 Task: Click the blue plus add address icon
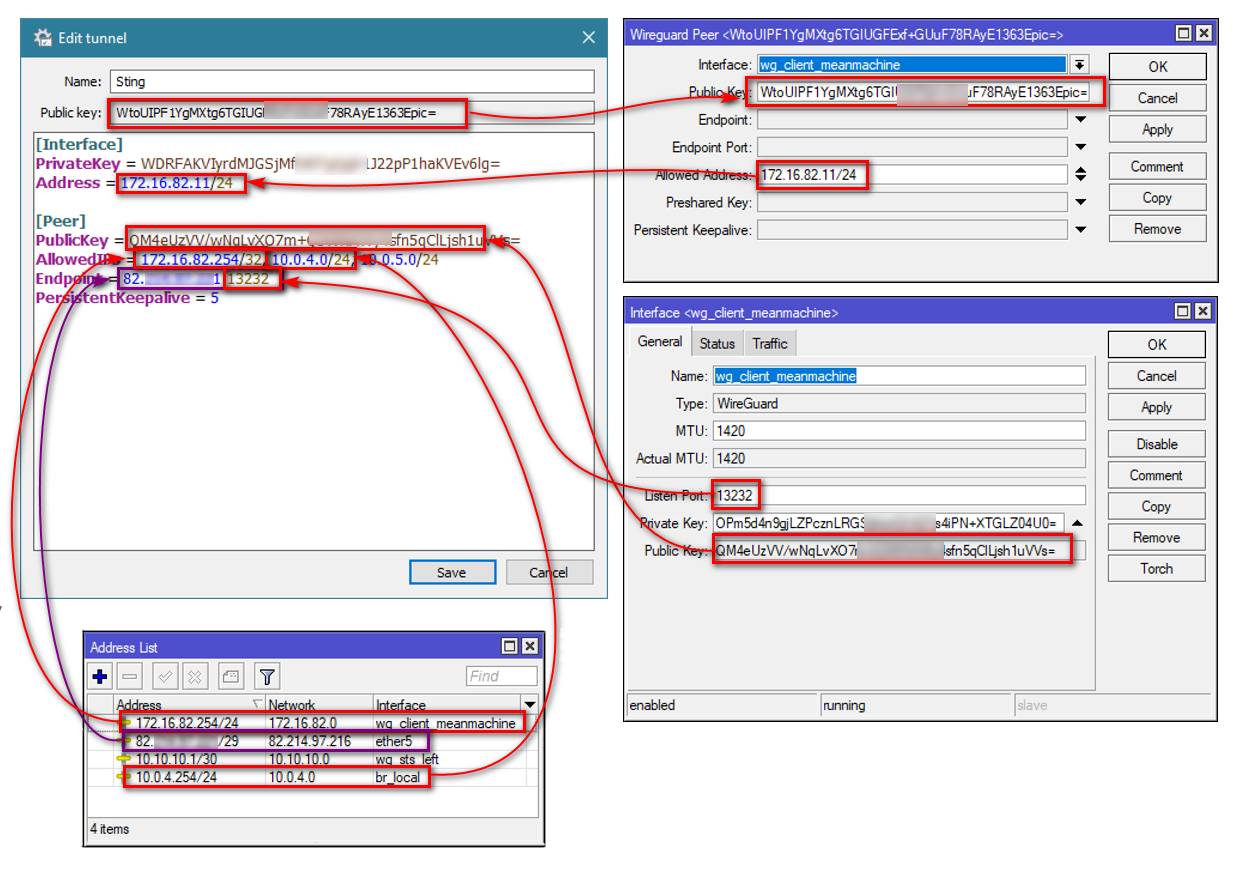(100, 677)
